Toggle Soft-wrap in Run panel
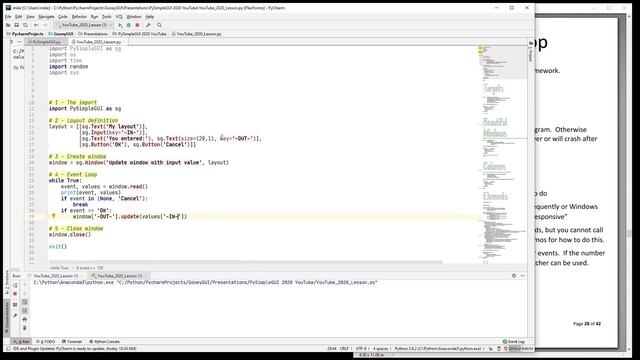Screen dimensions: 640x360 tap(24, 302)
